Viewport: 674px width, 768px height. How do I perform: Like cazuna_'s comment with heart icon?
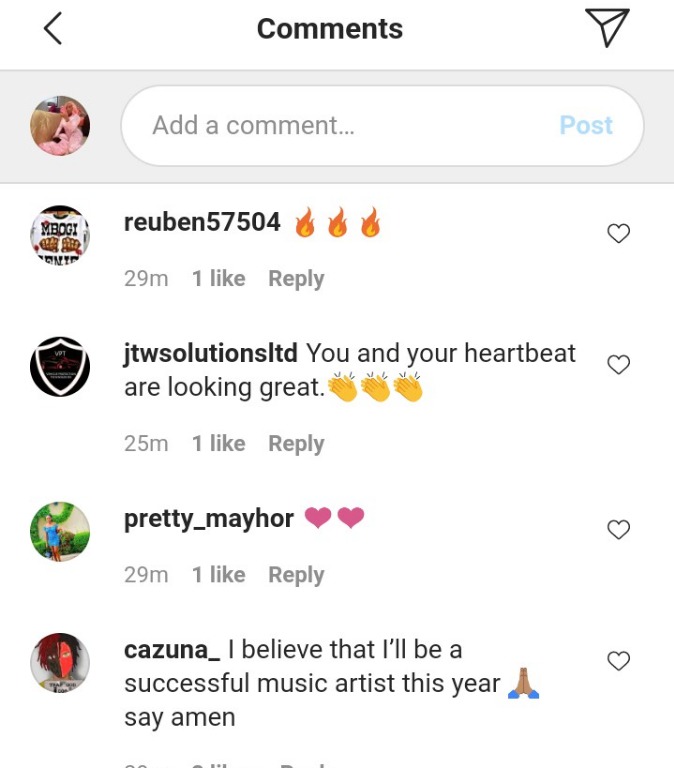click(618, 661)
